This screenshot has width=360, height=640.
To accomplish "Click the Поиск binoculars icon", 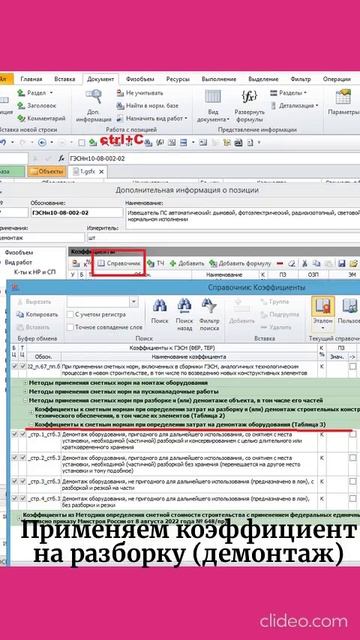I will click(159, 306).
